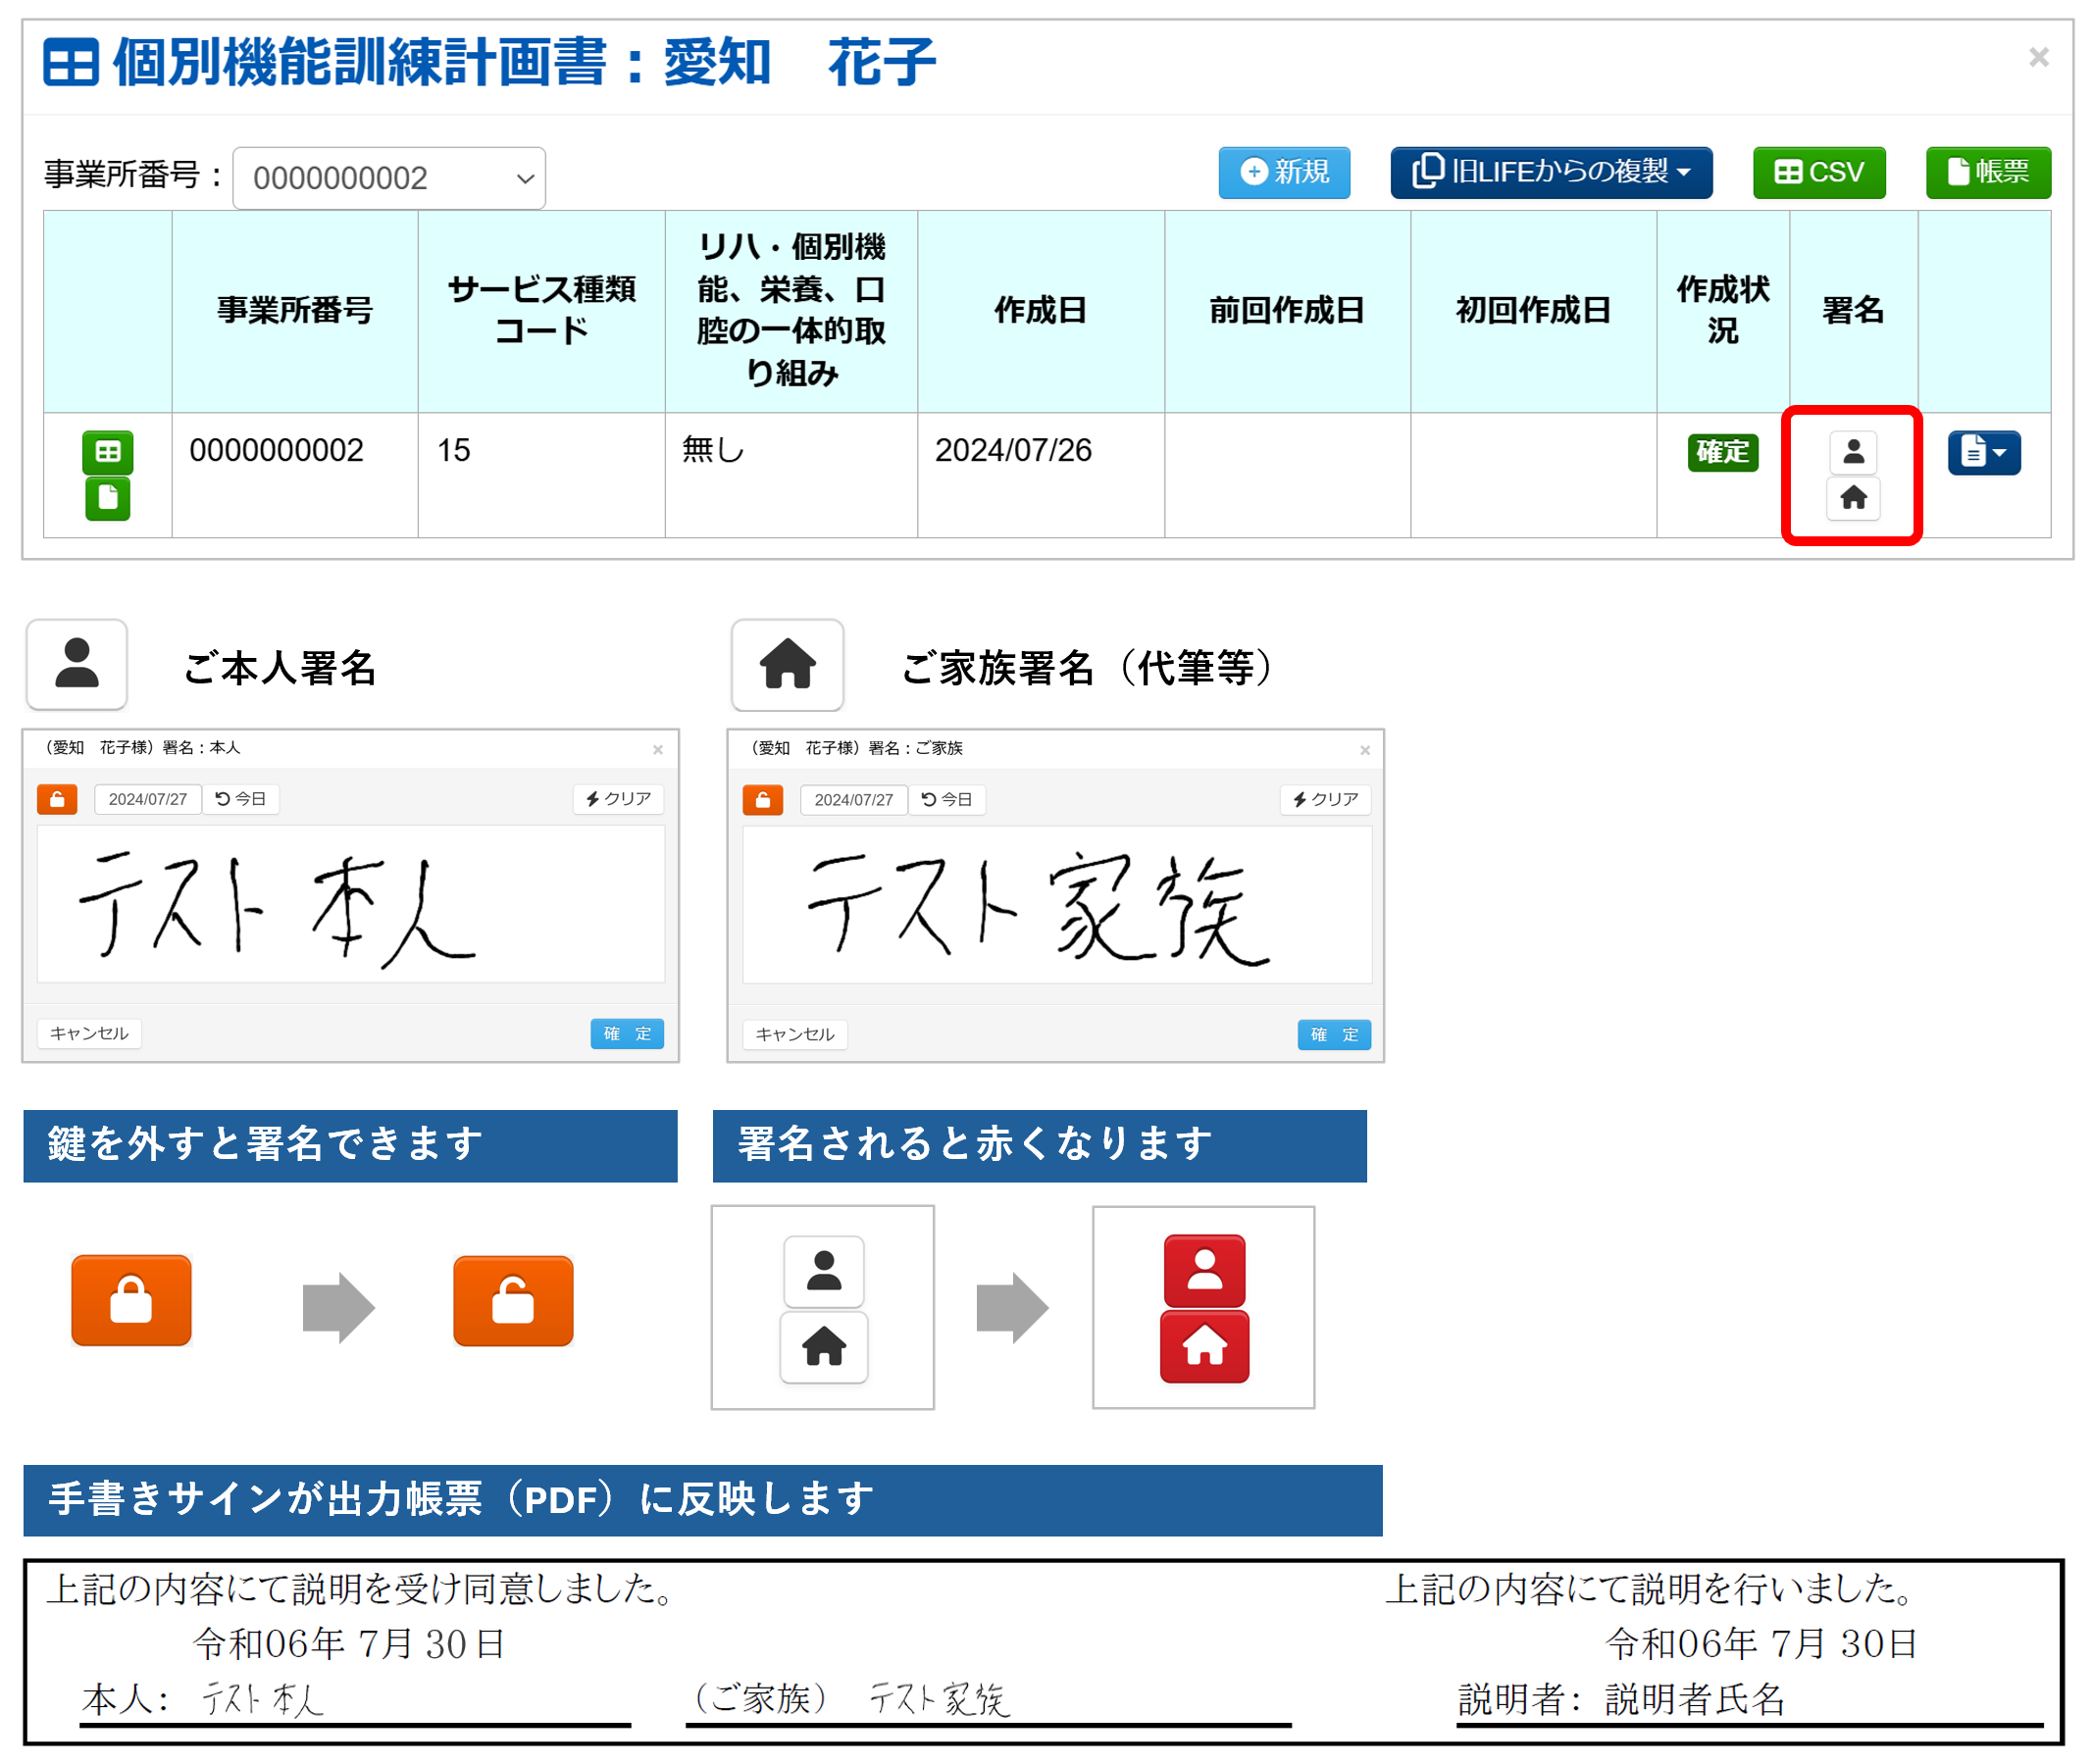
Task: Click 今日 in the ご家族 signature dialog
Action: [946, 800]
